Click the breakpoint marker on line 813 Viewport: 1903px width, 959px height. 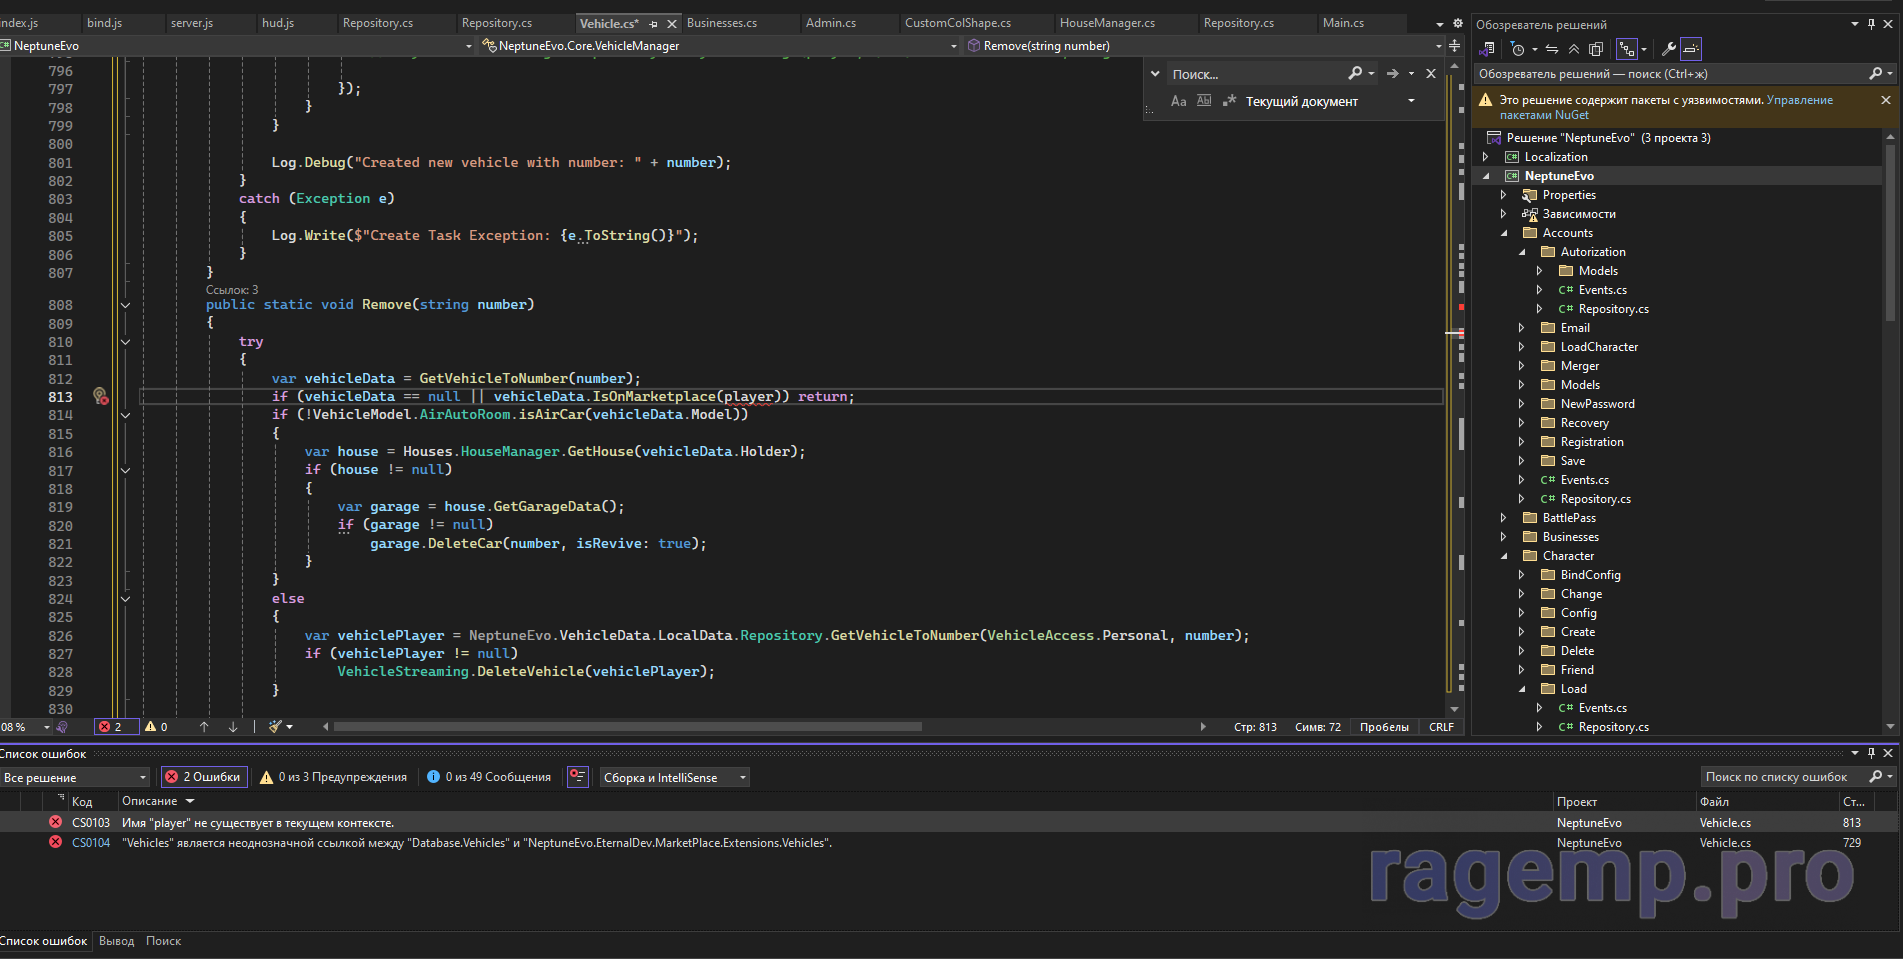100,397
